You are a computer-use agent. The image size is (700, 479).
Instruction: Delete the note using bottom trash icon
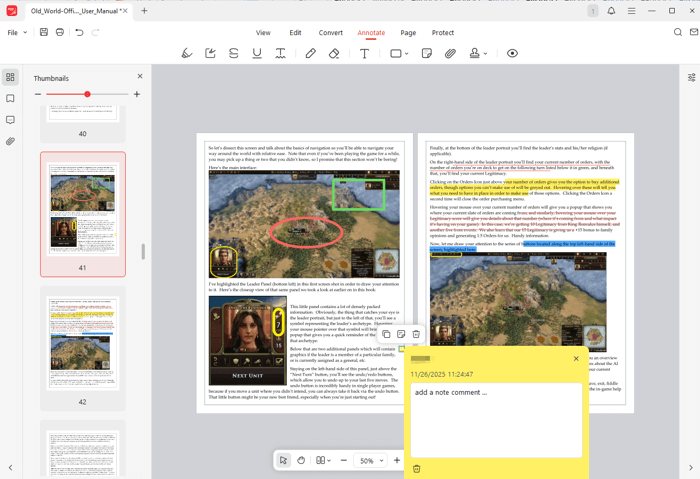pyautogui.click(x=417, y=468)
